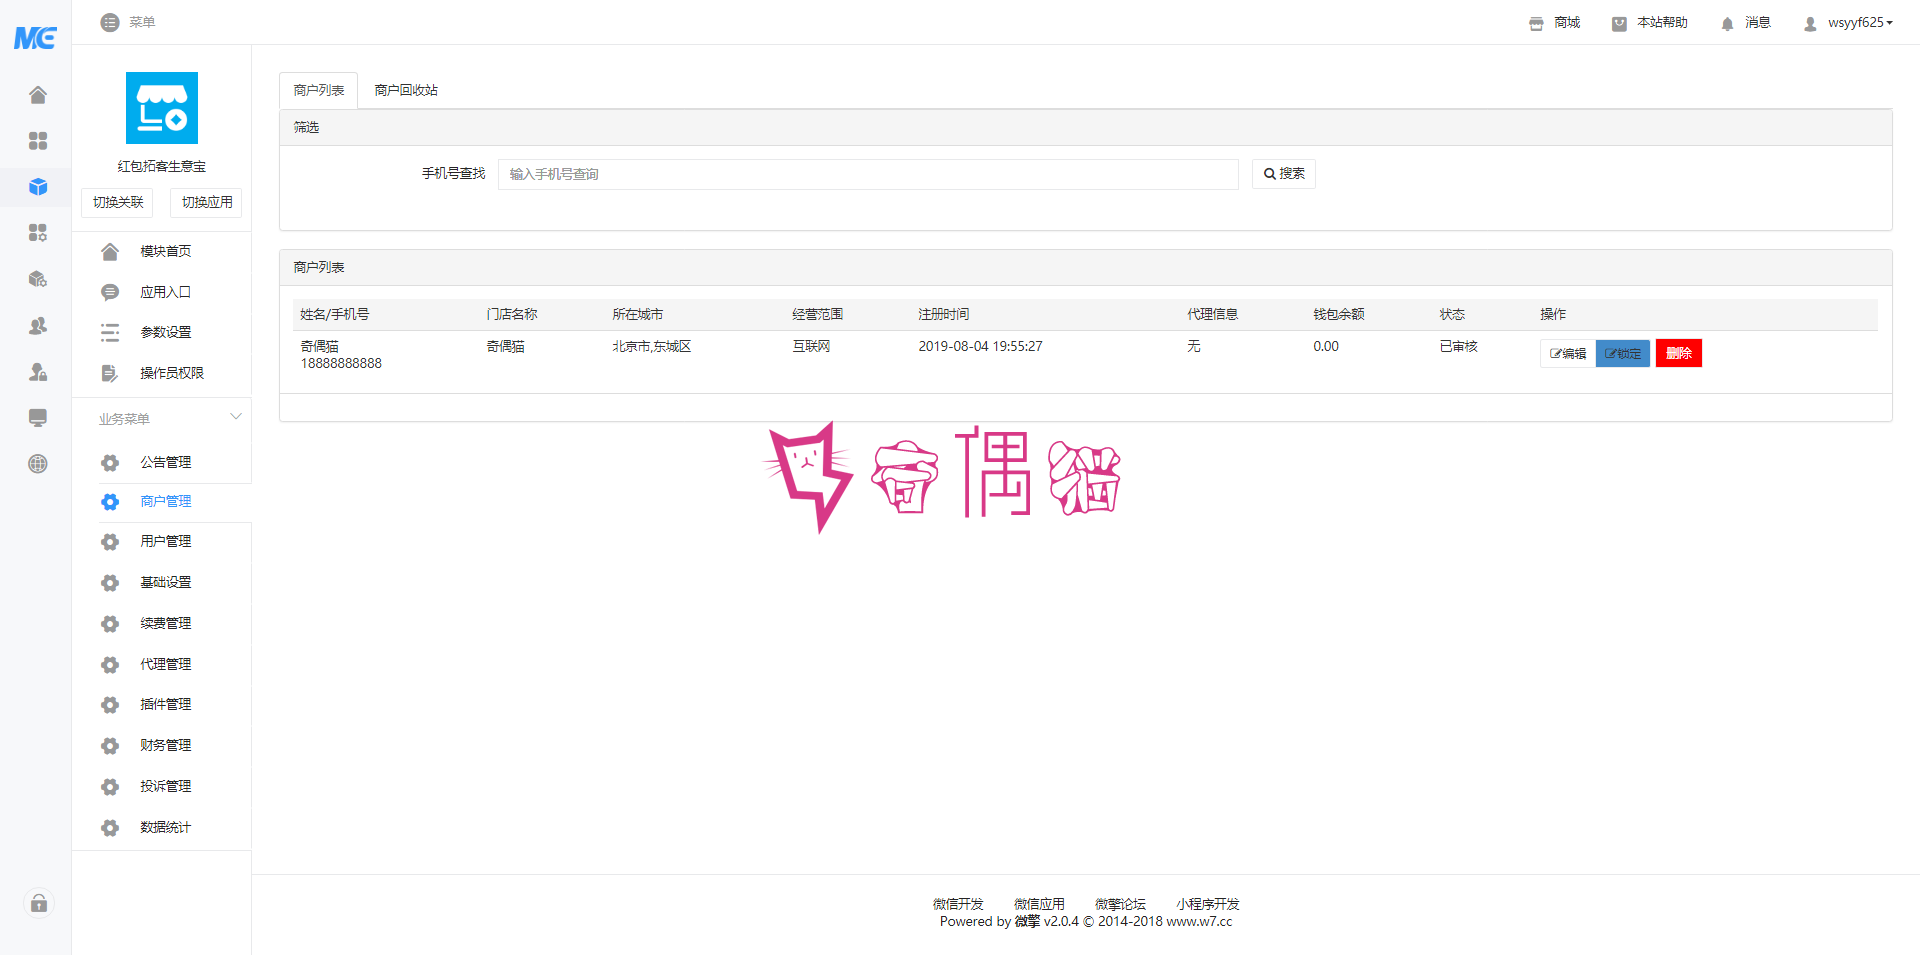Image resolution: width=1920 pixels, height=955 pixels.
Task: Switch to the 商户回收站 tab
Action: (x=406, y=90)
